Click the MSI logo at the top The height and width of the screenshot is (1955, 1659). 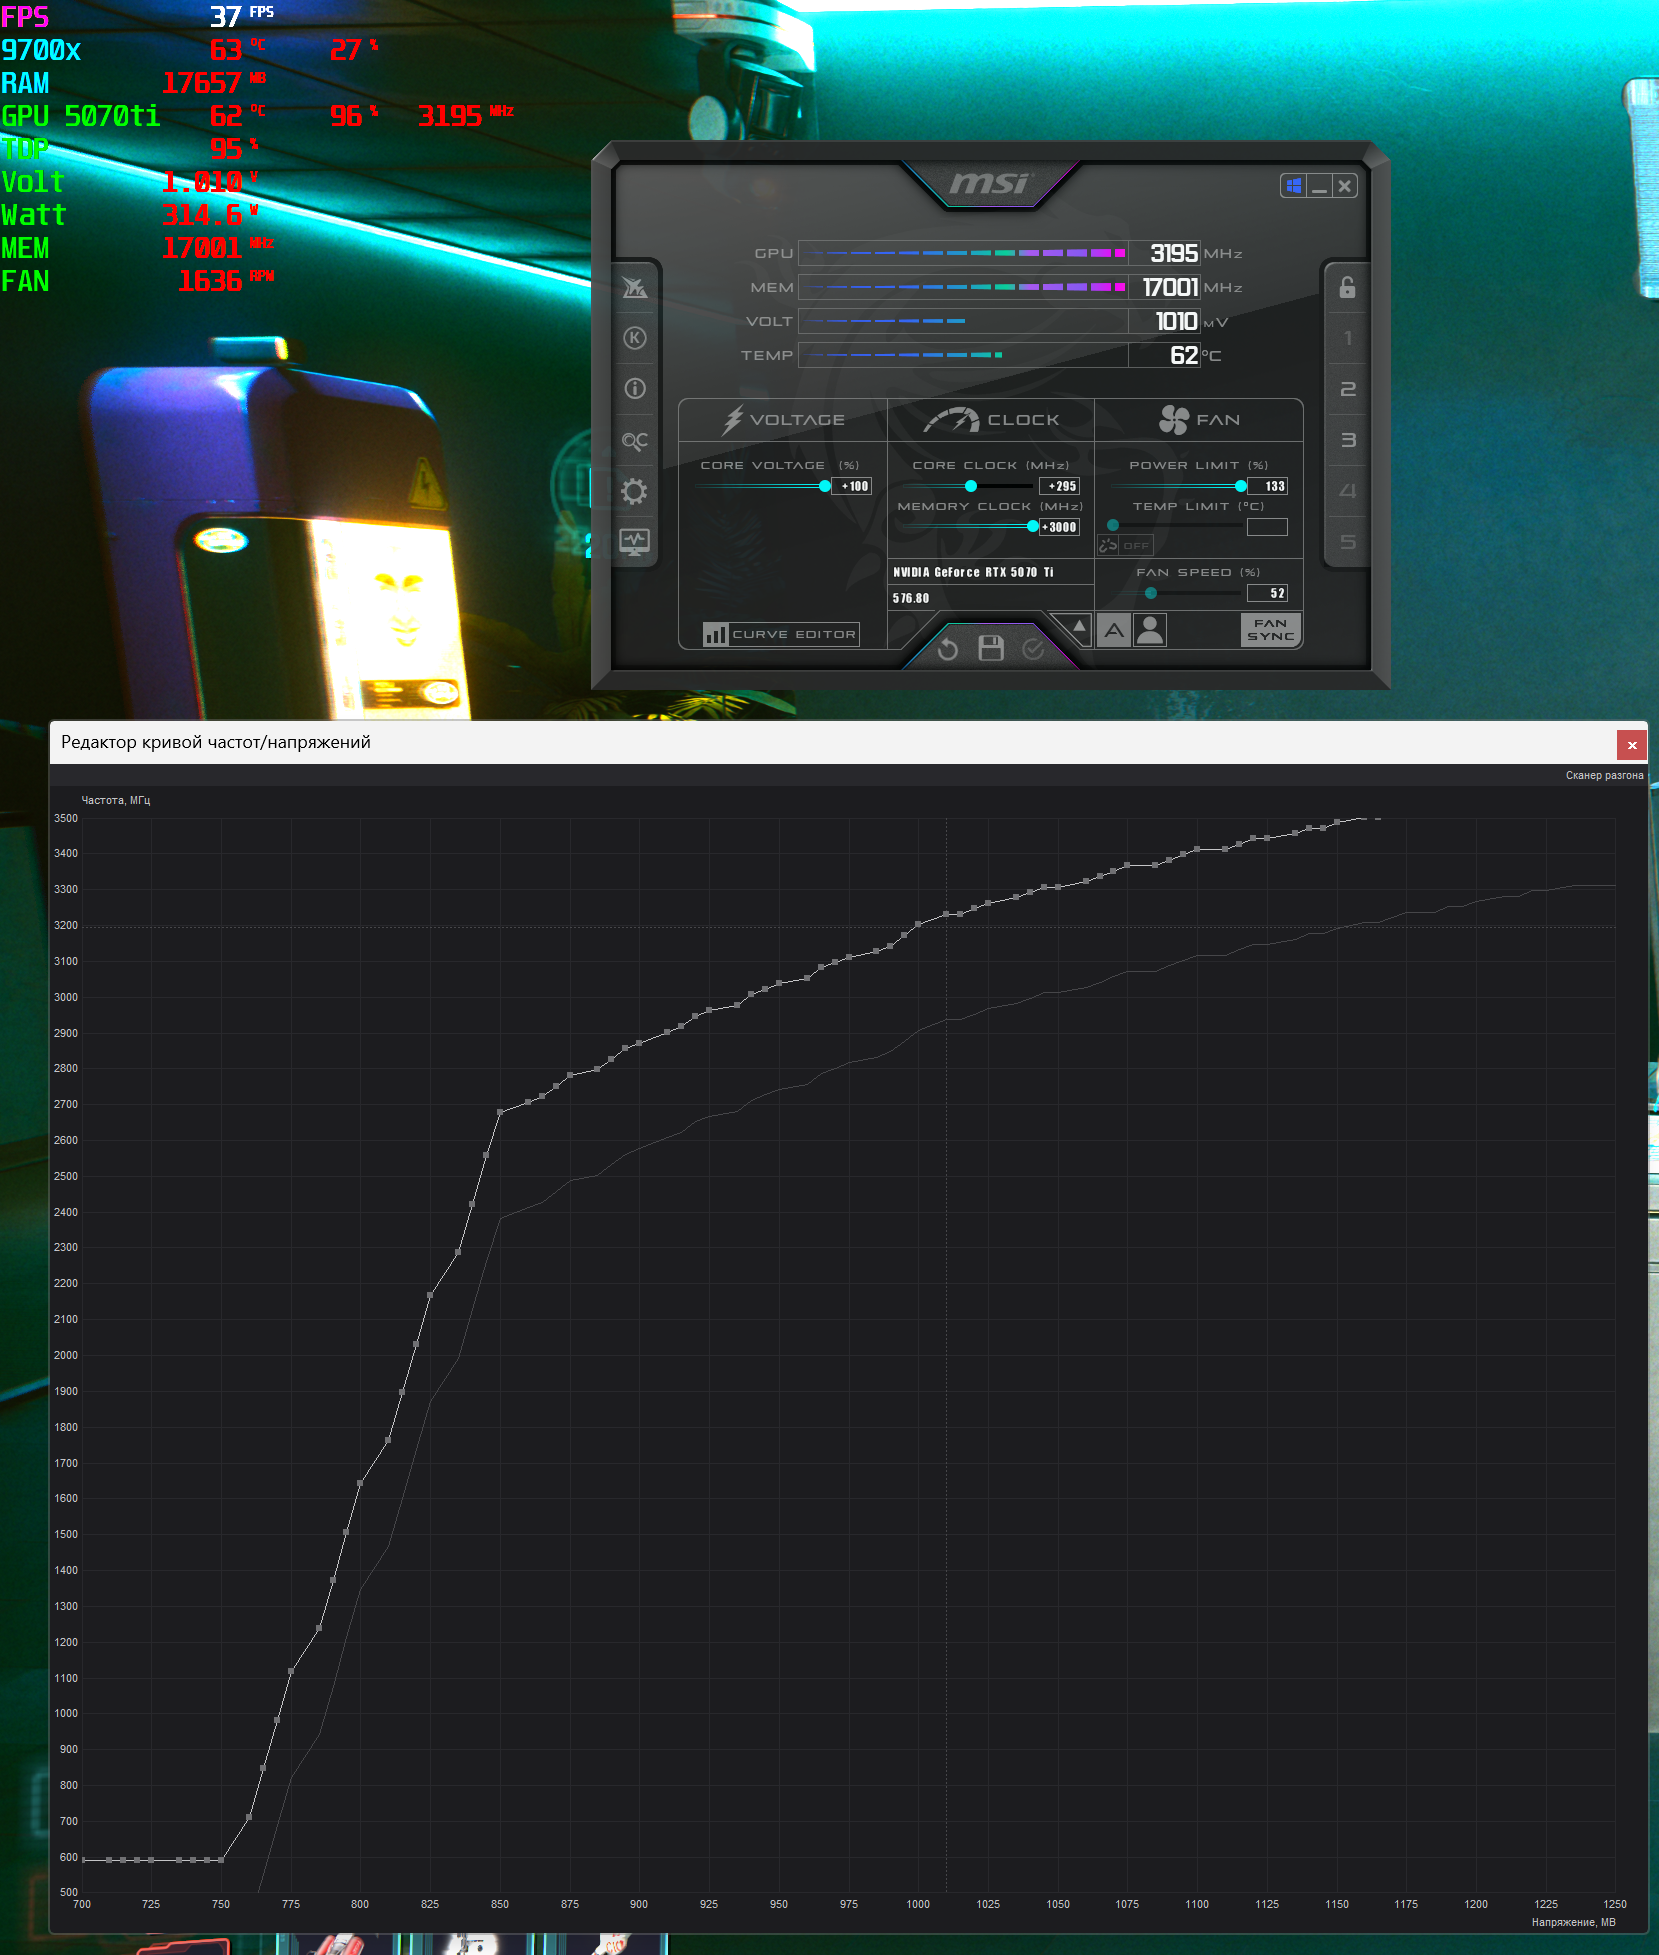pyautogui.click(x=989, y=184)
